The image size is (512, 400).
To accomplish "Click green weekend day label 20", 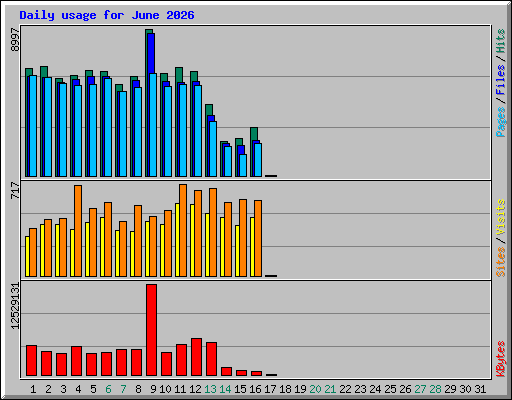I will [x=315, y=389].
